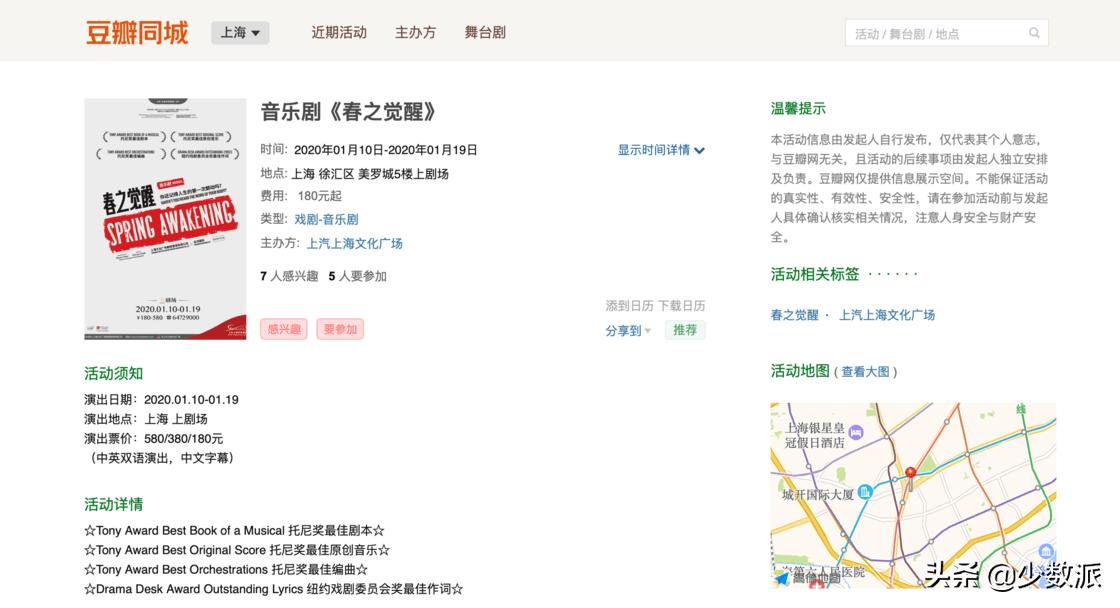Open the 春之觉醒 tag link

[794, 315]
